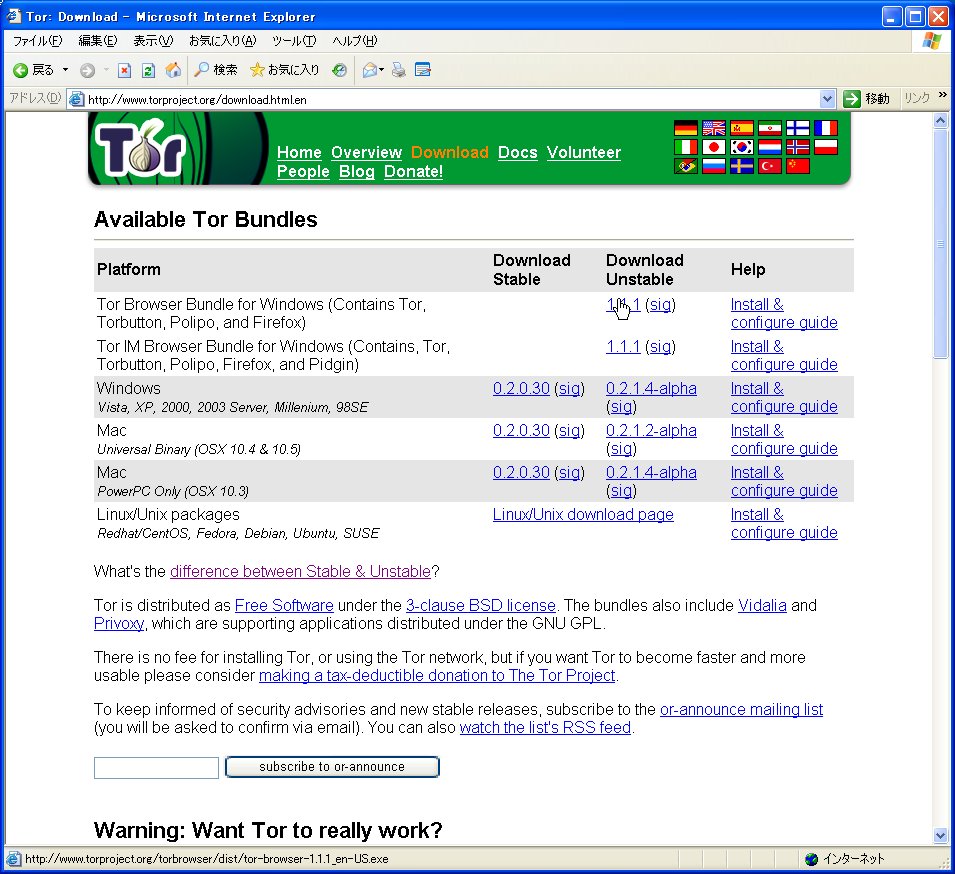Open the お気に入り favorites star button
The height and width of the screenshot is (874, 955).
tap(284, 70)
